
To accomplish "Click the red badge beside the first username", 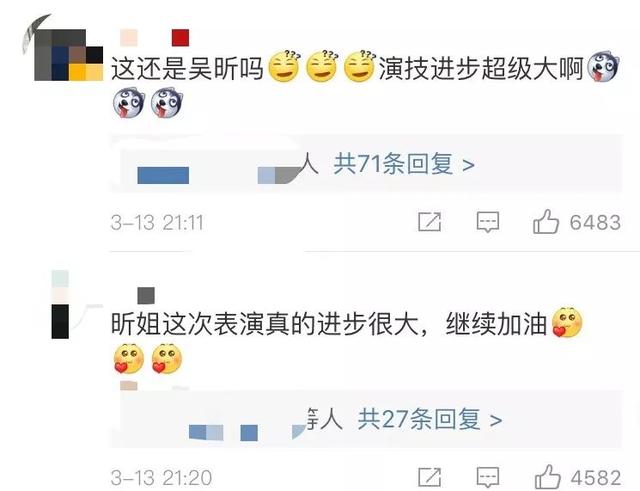I will [x=180, y=38].
